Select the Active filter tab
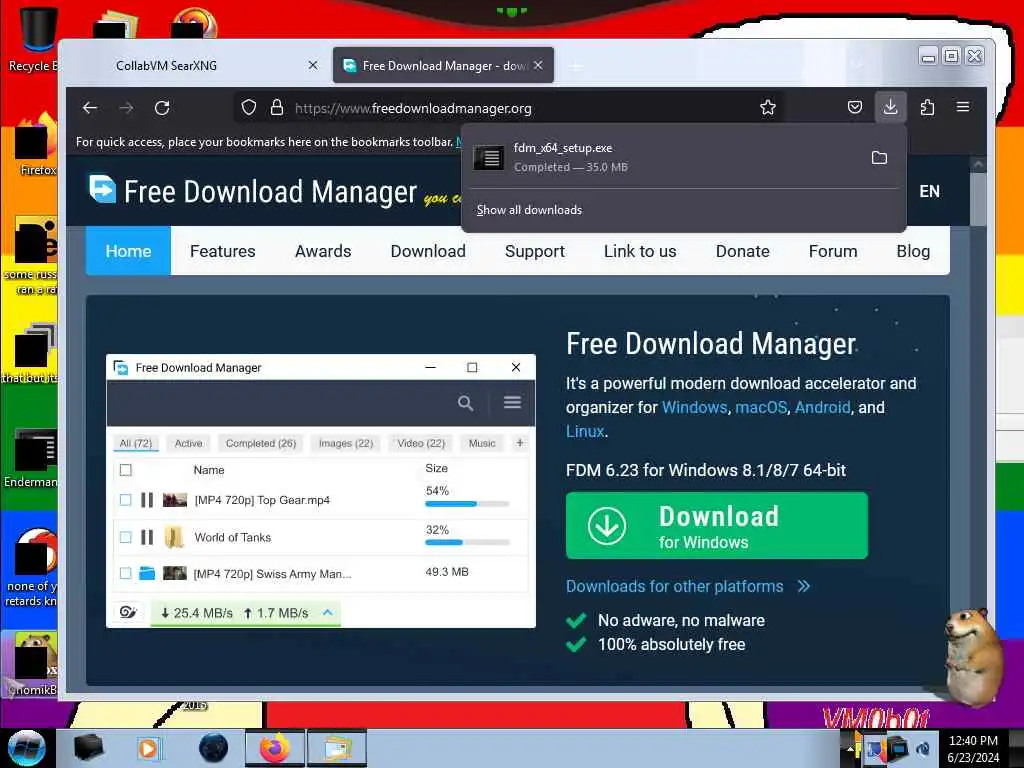Screen dimensions: 1024x768 [188, 443]
